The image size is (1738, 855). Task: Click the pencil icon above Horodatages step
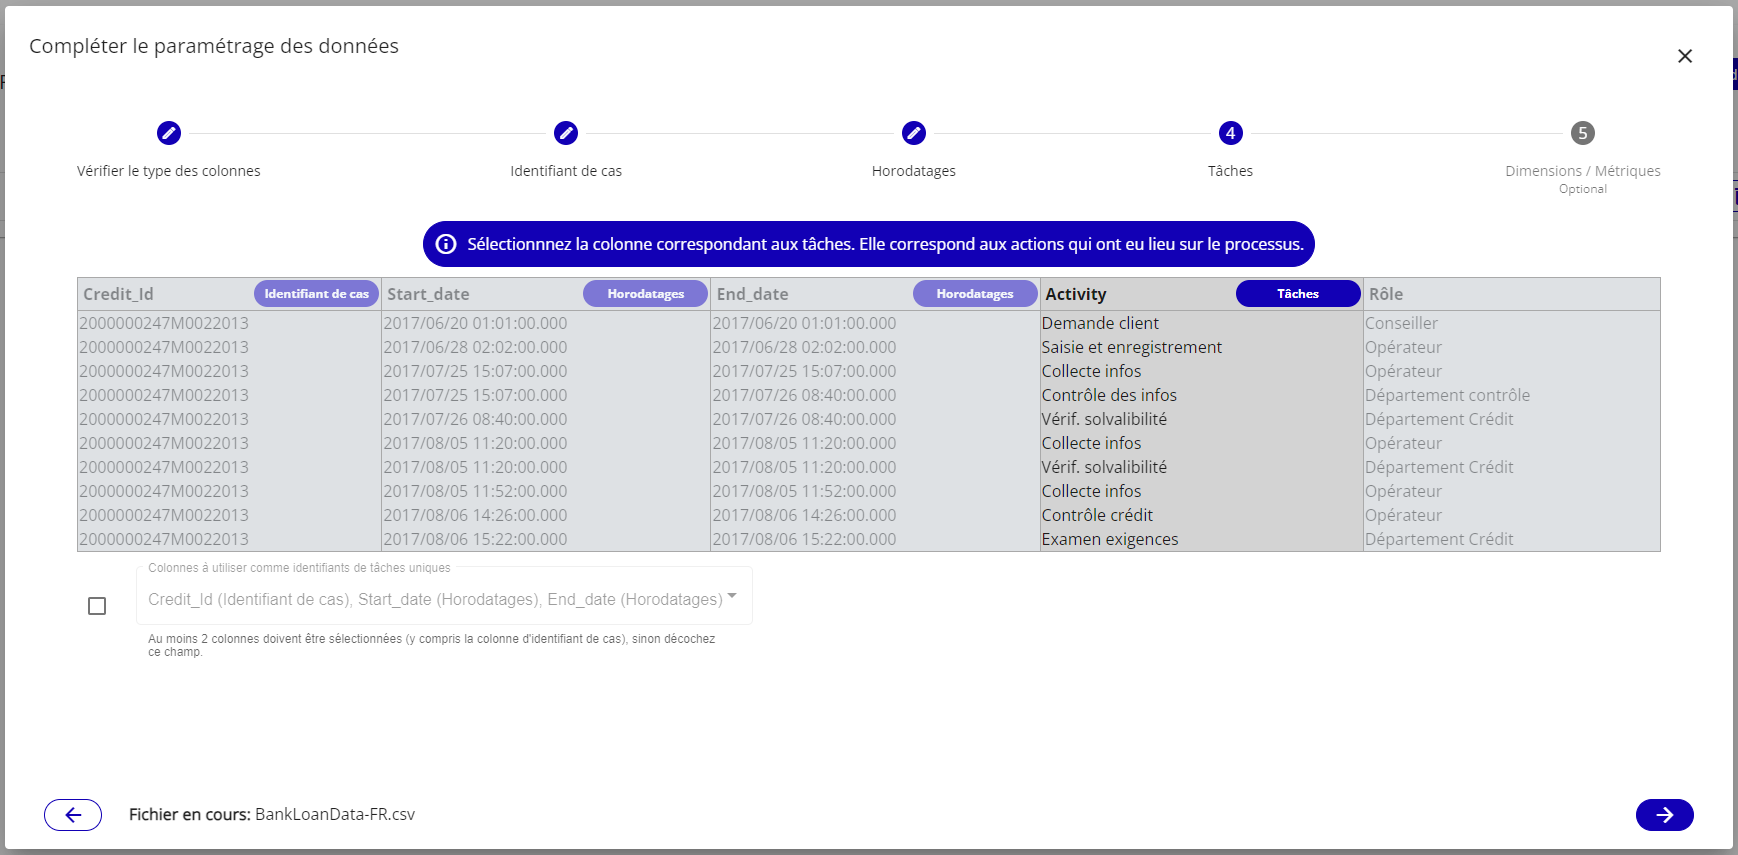pyautogui.click(x=913, y=133)
